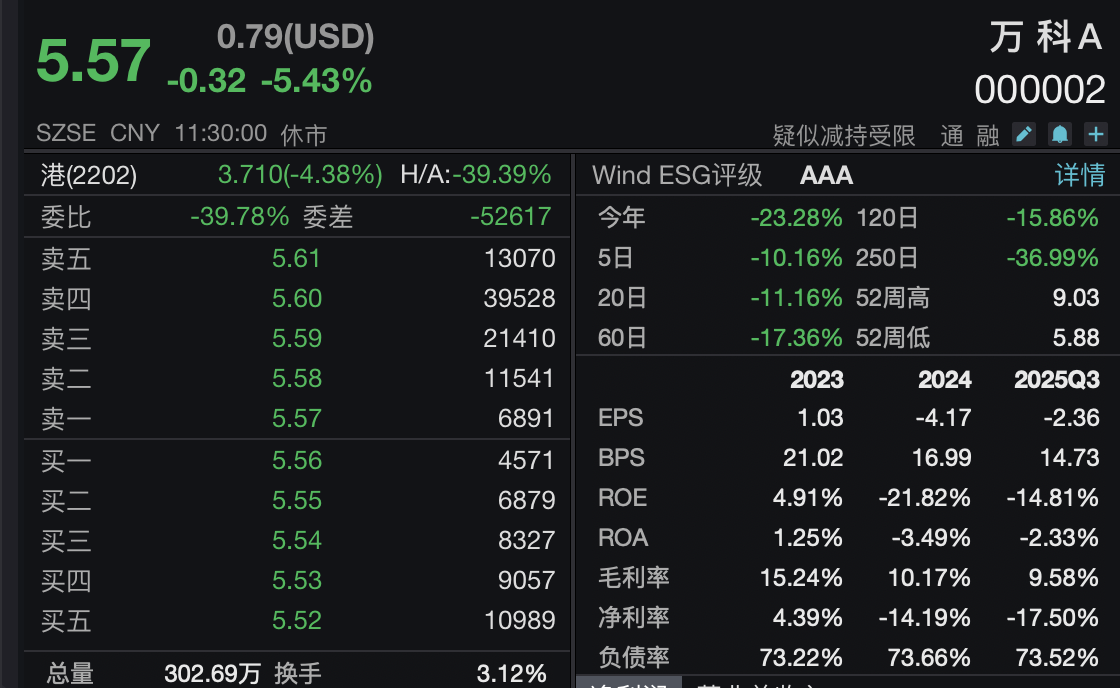This screenshot has height=688, width=1120.
Task: Open the 详情 ESG details link
Action: pyautogui.click(x=1080, y=176)
